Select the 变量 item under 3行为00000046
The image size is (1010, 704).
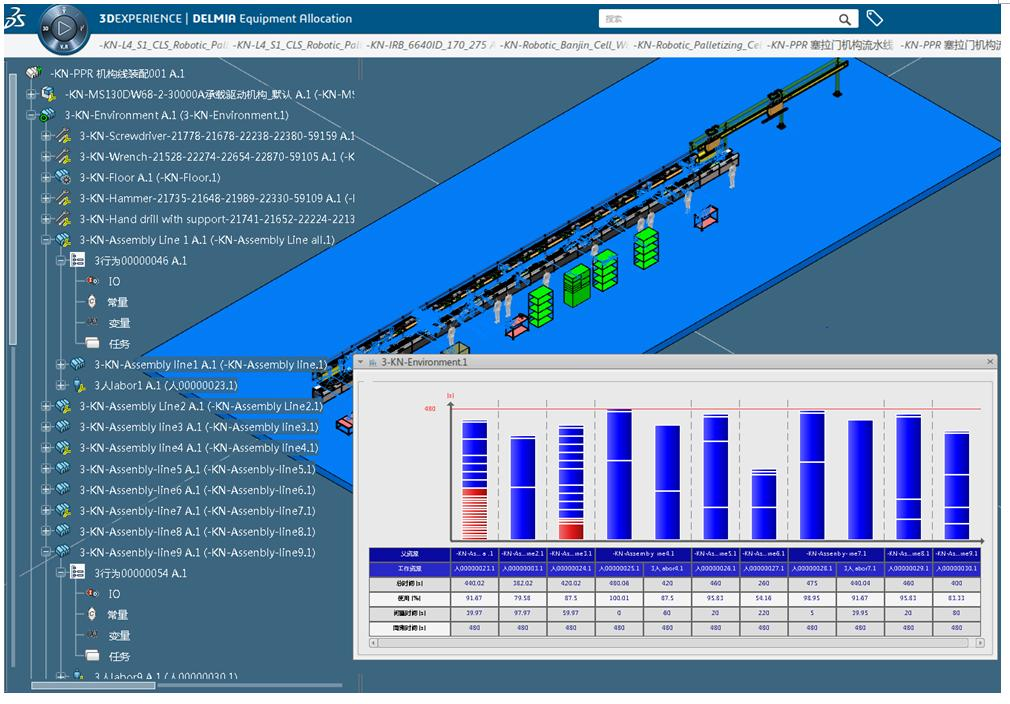(119, 323)
